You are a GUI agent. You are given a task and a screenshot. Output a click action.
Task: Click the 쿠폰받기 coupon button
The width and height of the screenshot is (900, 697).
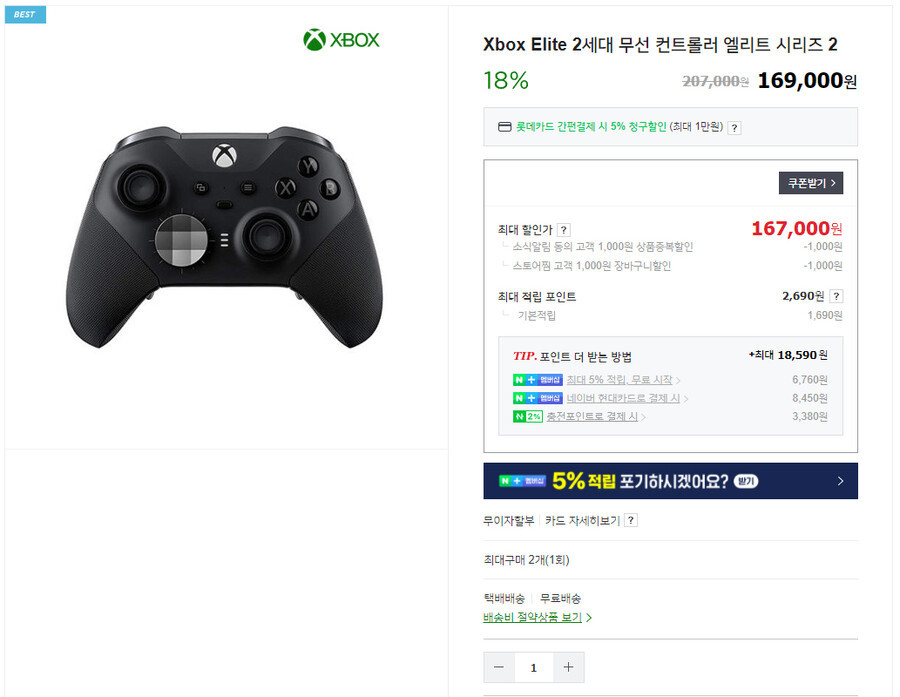pyautogui.click(x=810, y=183)
